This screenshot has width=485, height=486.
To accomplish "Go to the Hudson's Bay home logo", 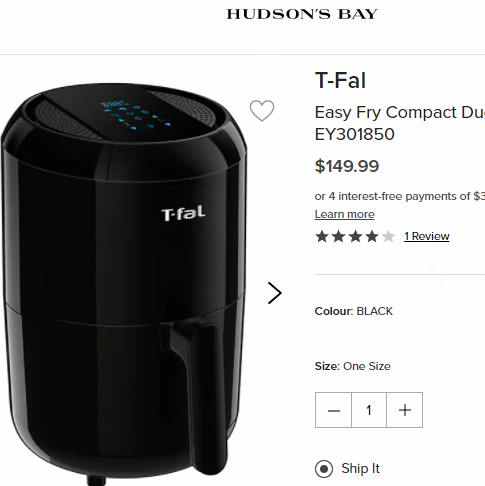I will pyautogui.click(x=302, y=14).
